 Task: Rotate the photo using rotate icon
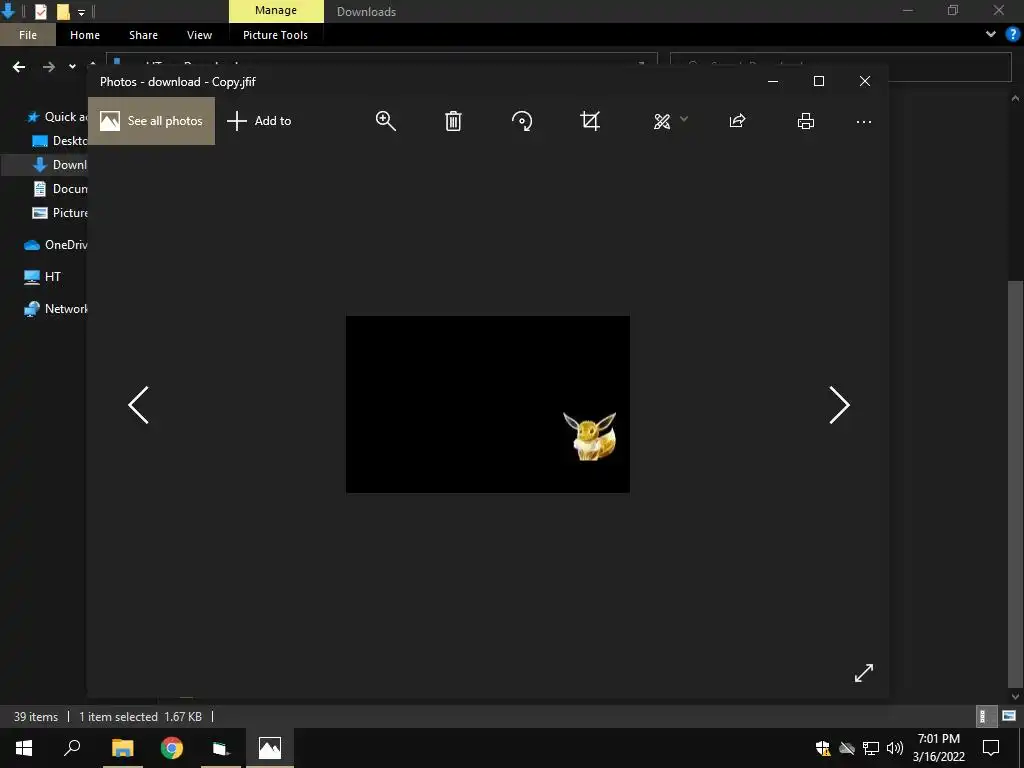[x=522, y=121]
